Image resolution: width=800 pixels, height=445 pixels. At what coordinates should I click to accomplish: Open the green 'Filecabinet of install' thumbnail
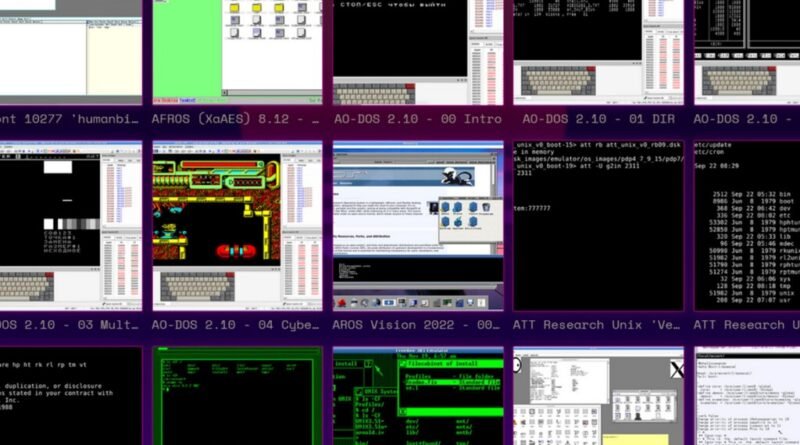pos(418,396)
